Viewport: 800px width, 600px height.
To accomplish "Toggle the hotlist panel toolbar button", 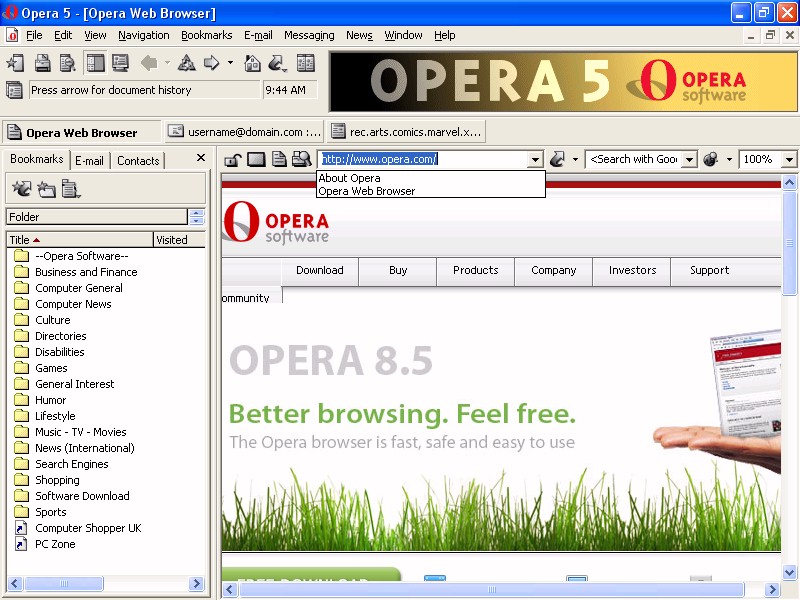I will coord(95,63).
